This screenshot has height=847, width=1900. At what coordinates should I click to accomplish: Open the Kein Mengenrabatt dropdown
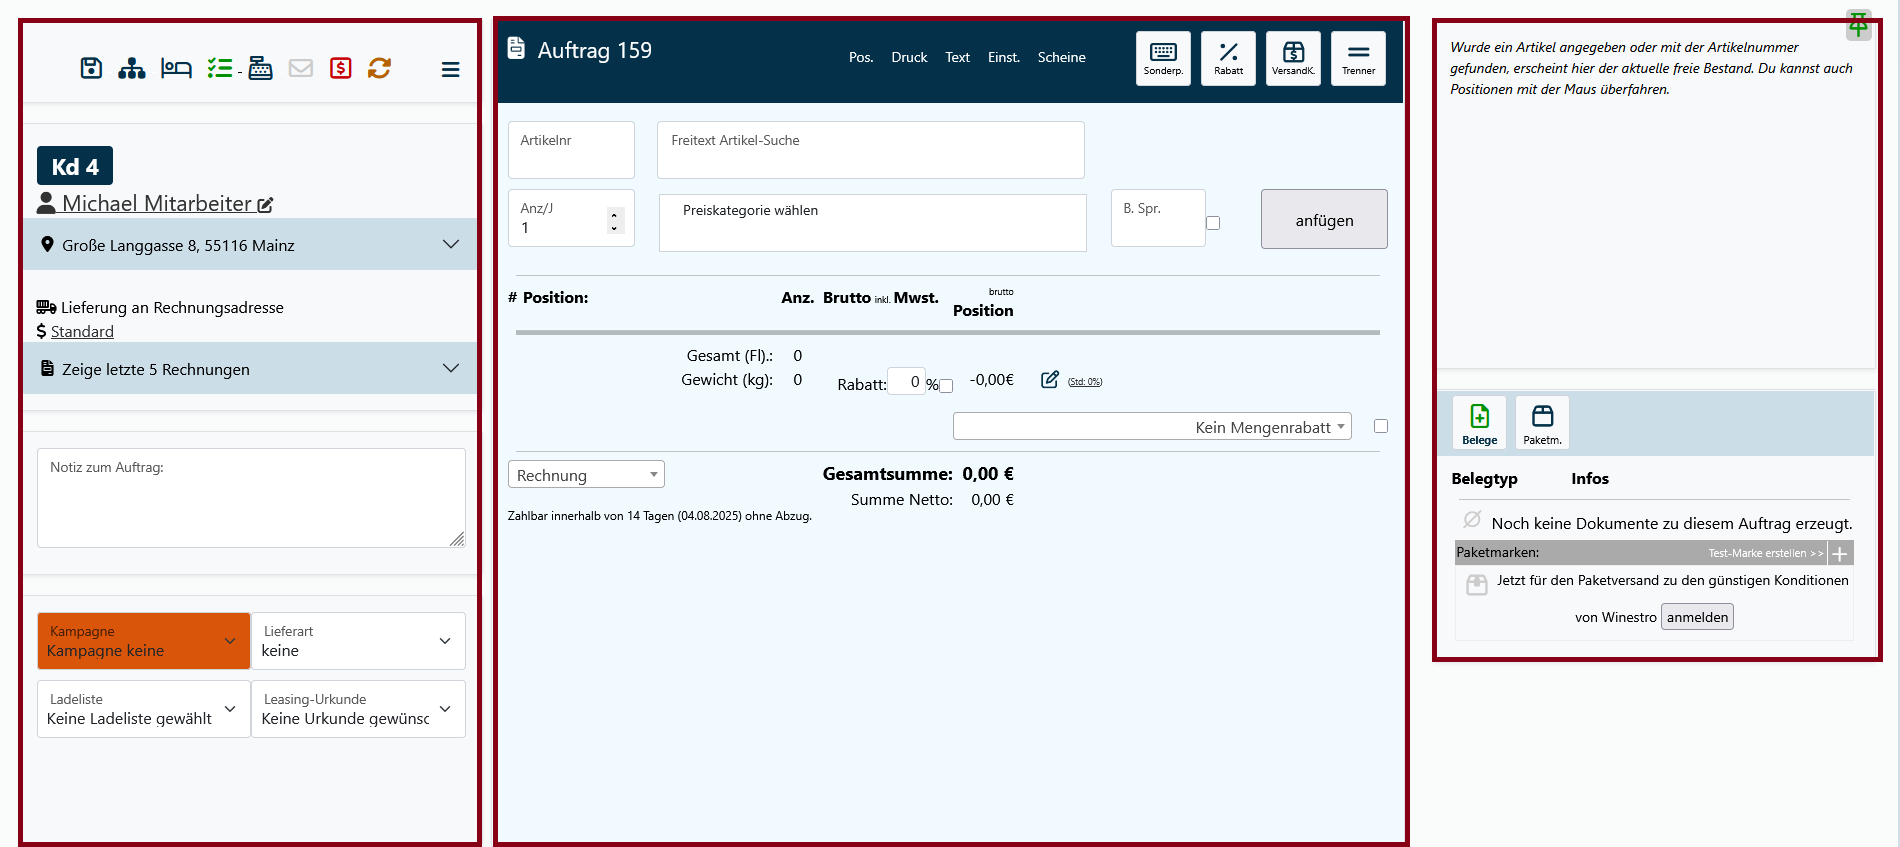pos(1152,427)
